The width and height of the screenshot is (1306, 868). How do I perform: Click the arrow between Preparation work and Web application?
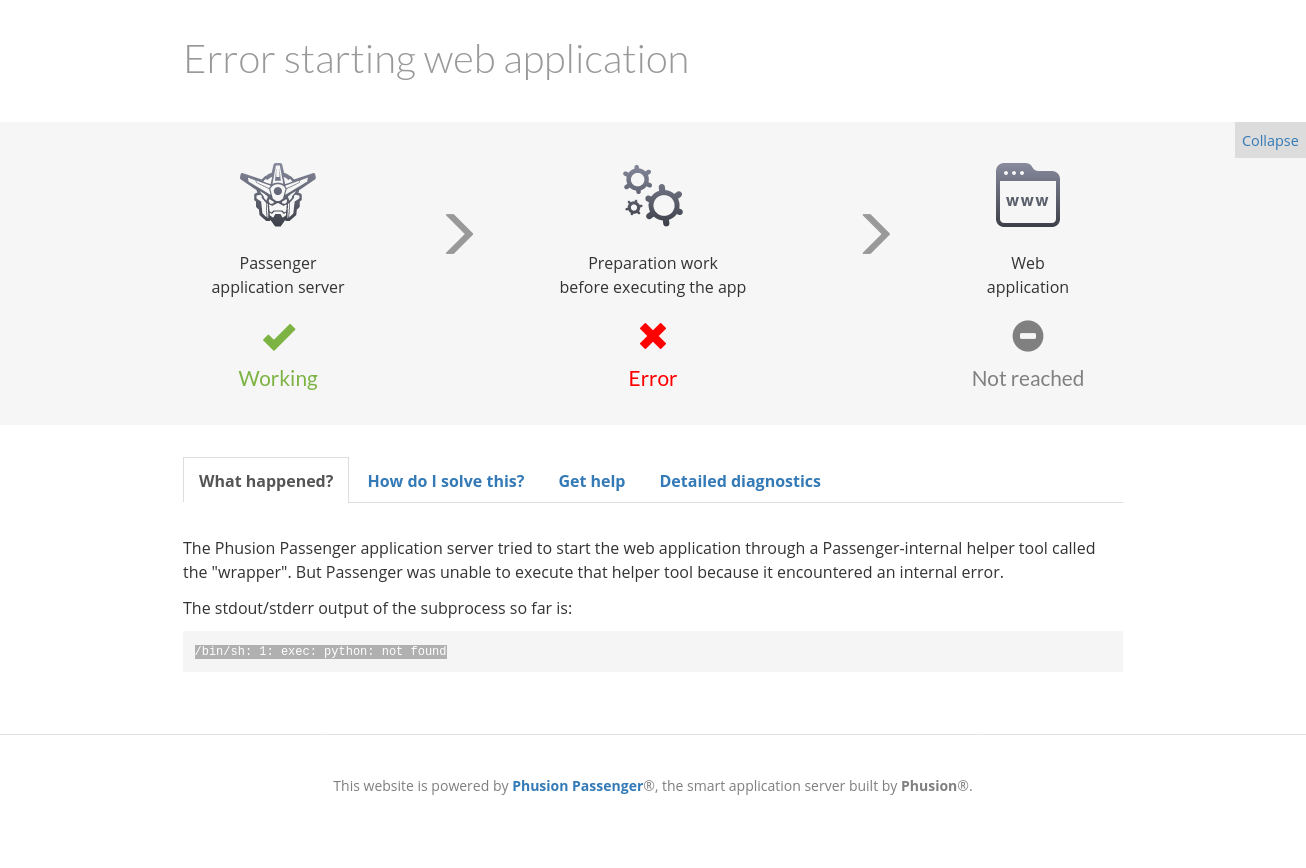click(876, 233)
